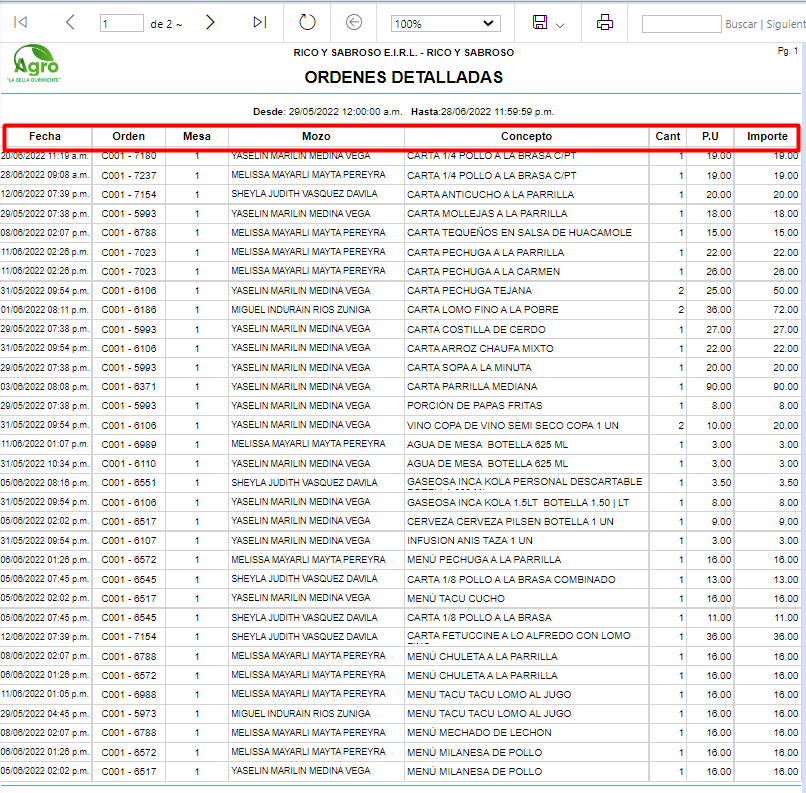Navigate back to parent report
Image resolution: width=806 pixels, height=793 pixels.
pos(354,22)
